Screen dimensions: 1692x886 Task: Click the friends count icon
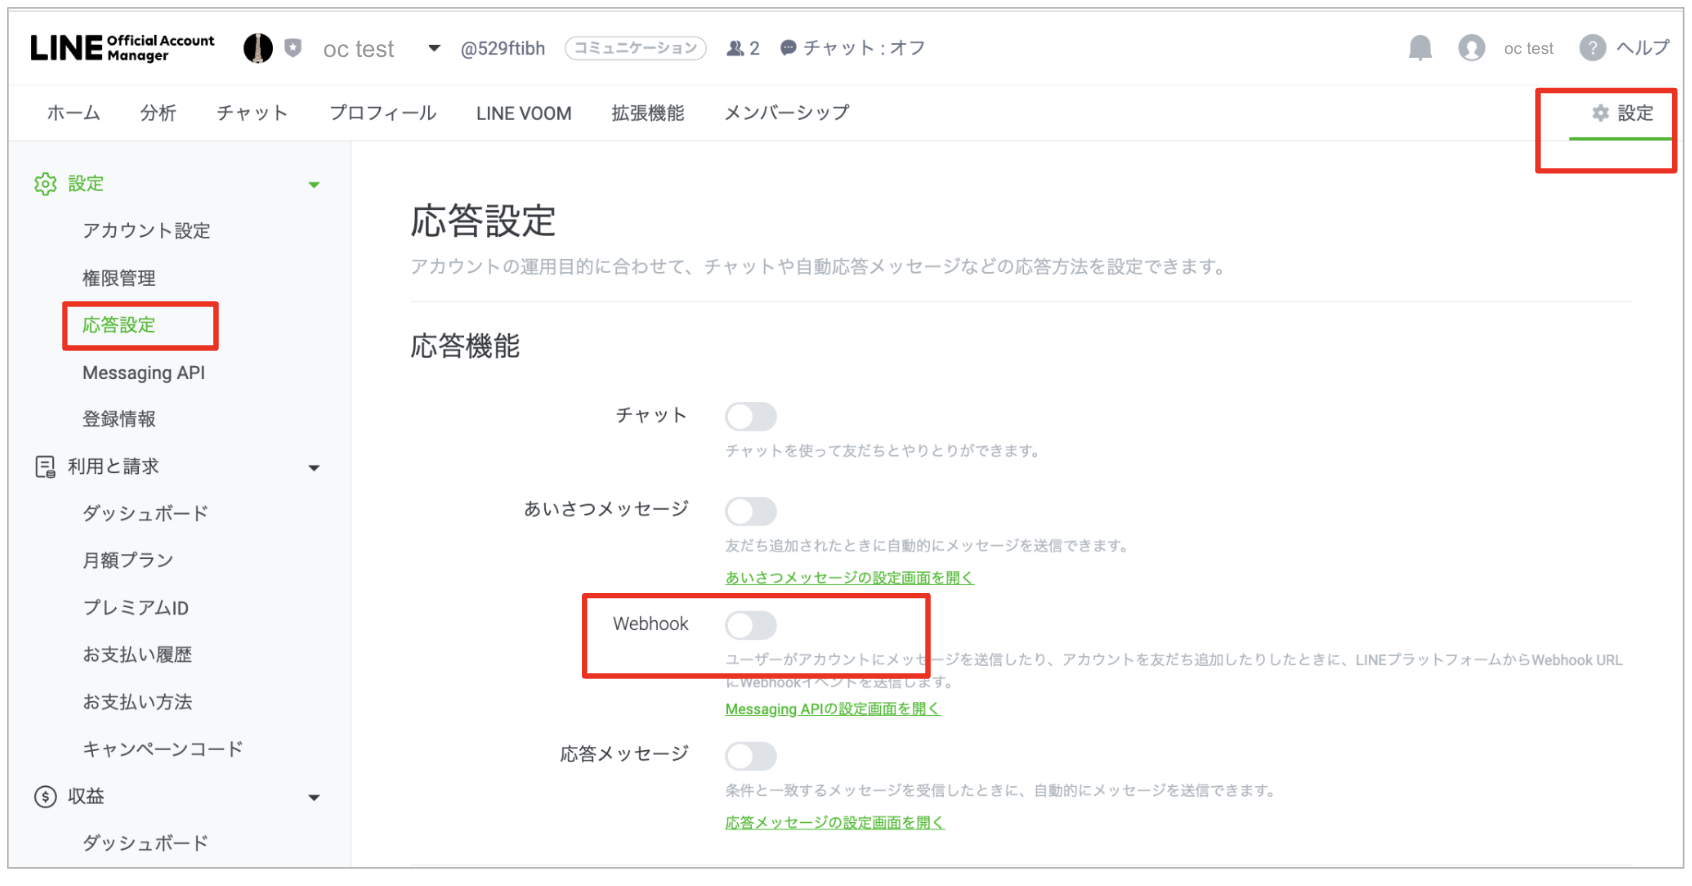tap(735, 48)
